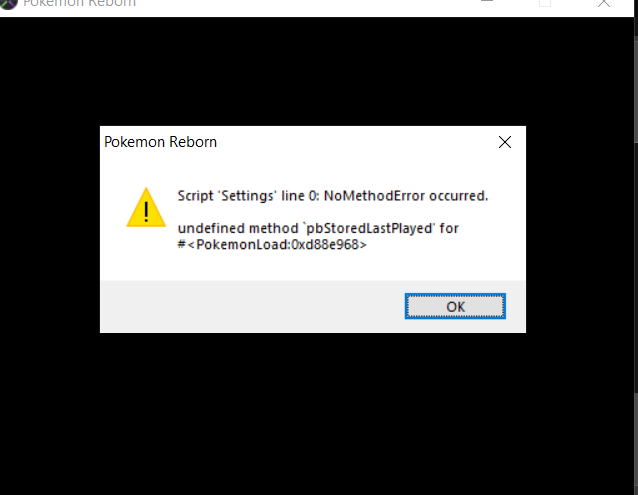Image resolution: width=638 pixels, height=495 pixels.
Task: Click the #<PokemonLoad:0xd88e968> object text
Action: [x=272, y=244]
